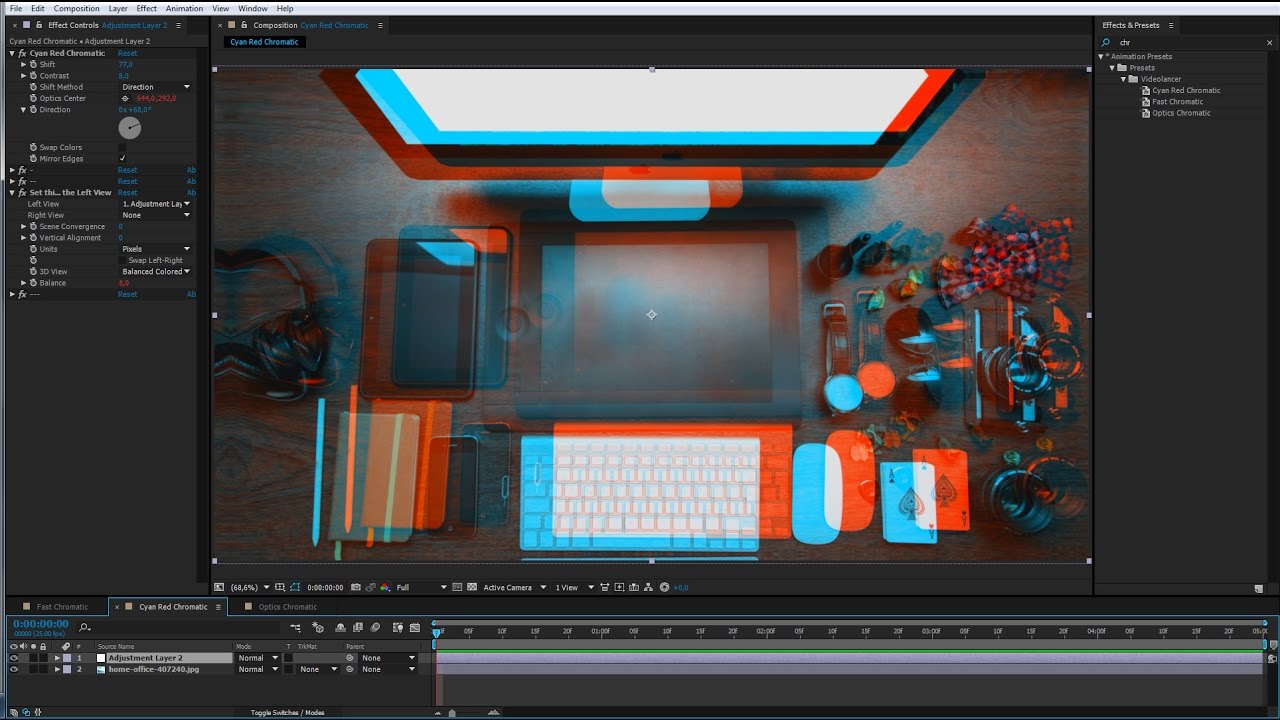Click Always Preview This View icon
Image resolution: width=1280 pixels, height=720 pixels.
pos(219,587)
